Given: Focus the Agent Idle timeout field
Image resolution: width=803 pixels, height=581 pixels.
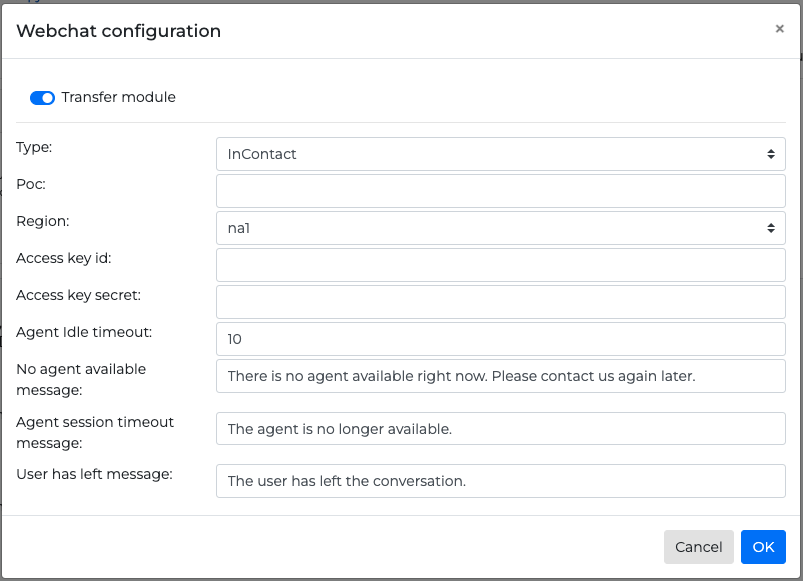Looking at the screenshot, I should click(x=500, y=339).
